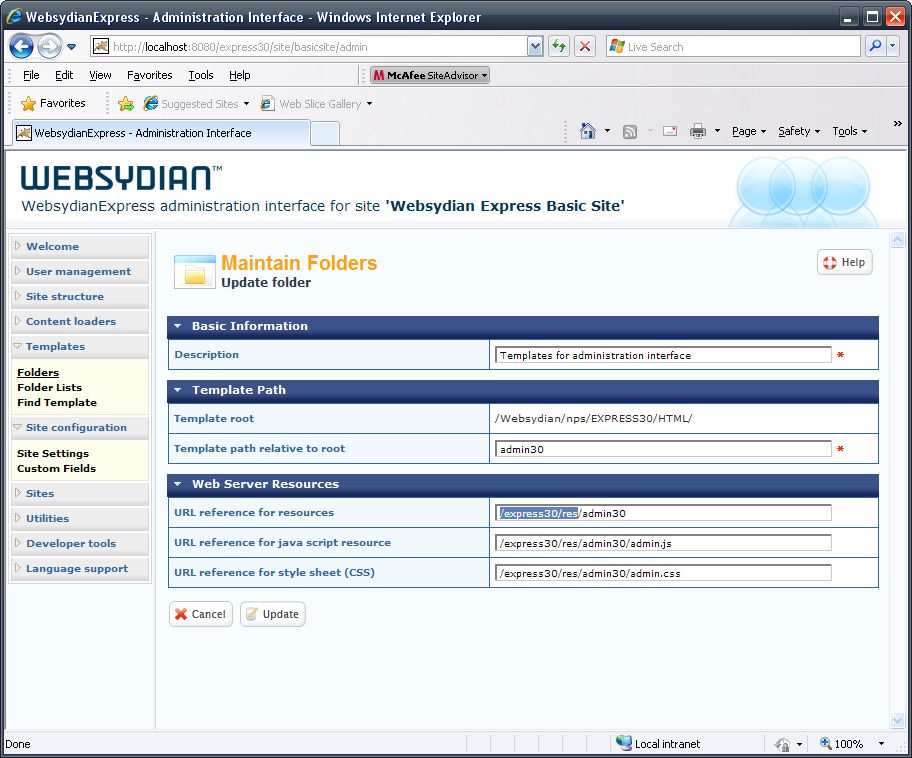
Task: Open the Site Settings link
Action: point(53,453)
